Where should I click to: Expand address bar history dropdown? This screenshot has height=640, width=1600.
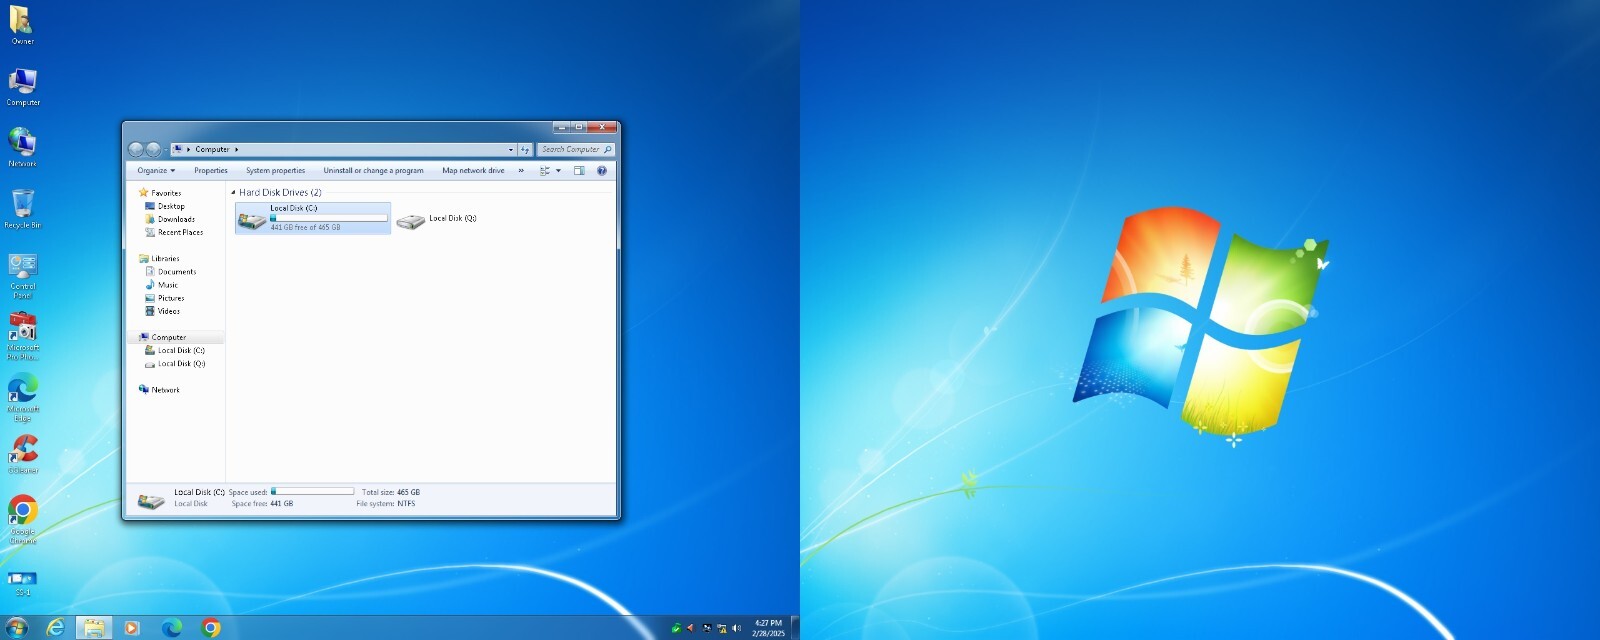pos(511,150)
